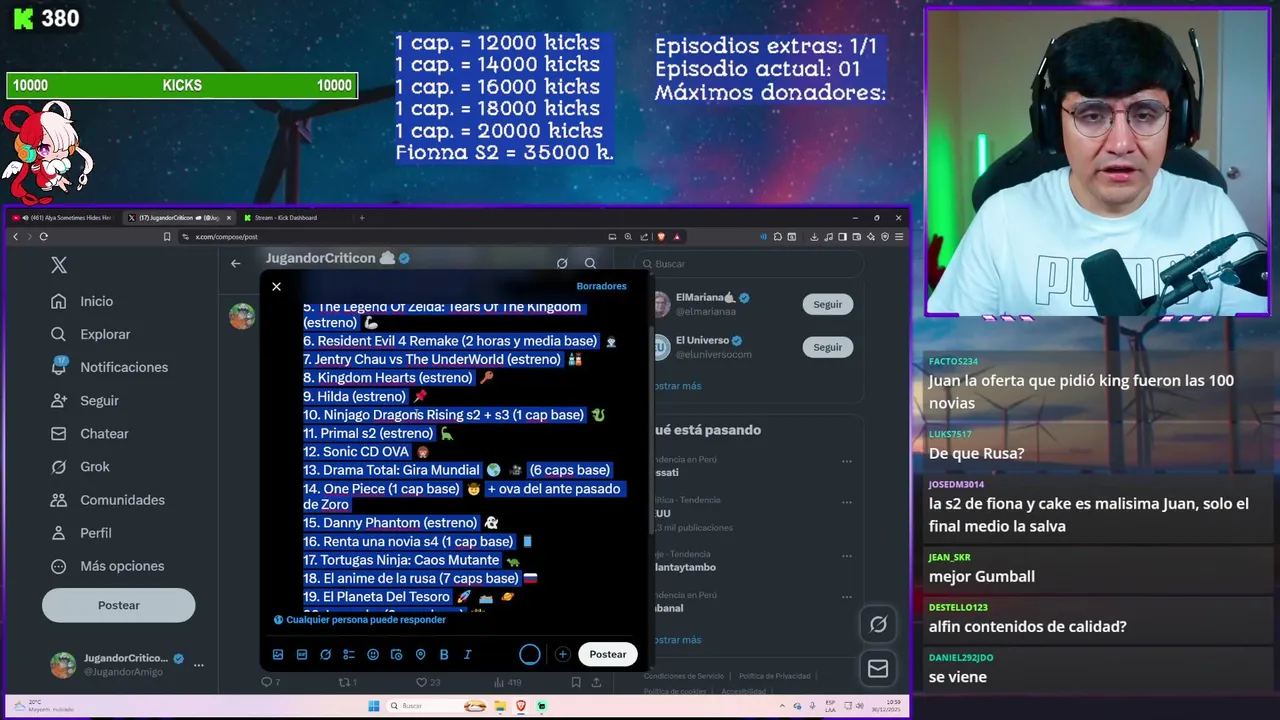The height and width of the screenshot is (720, 1280).
Task: Add an image to the post
Action: pos(278,654)
